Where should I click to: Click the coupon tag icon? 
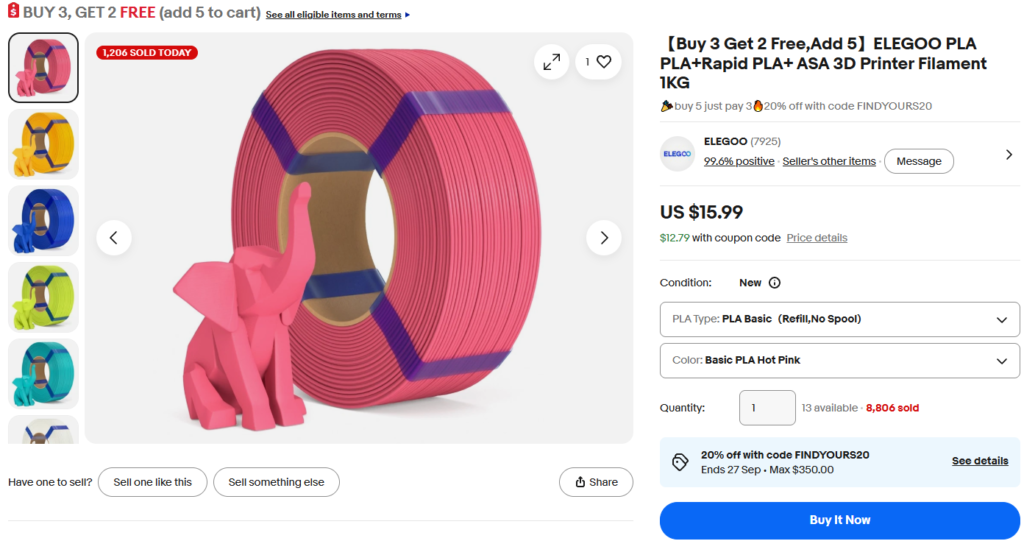680,462
